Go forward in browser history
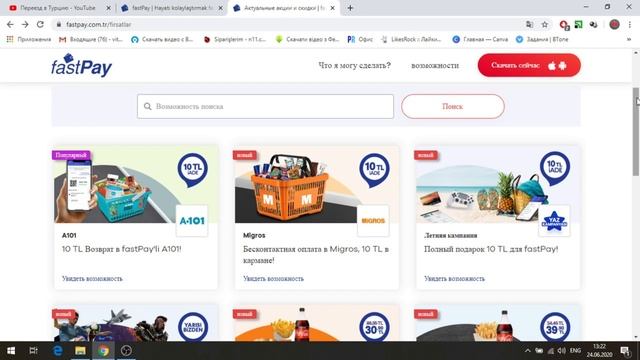 (x=25, y=24)
